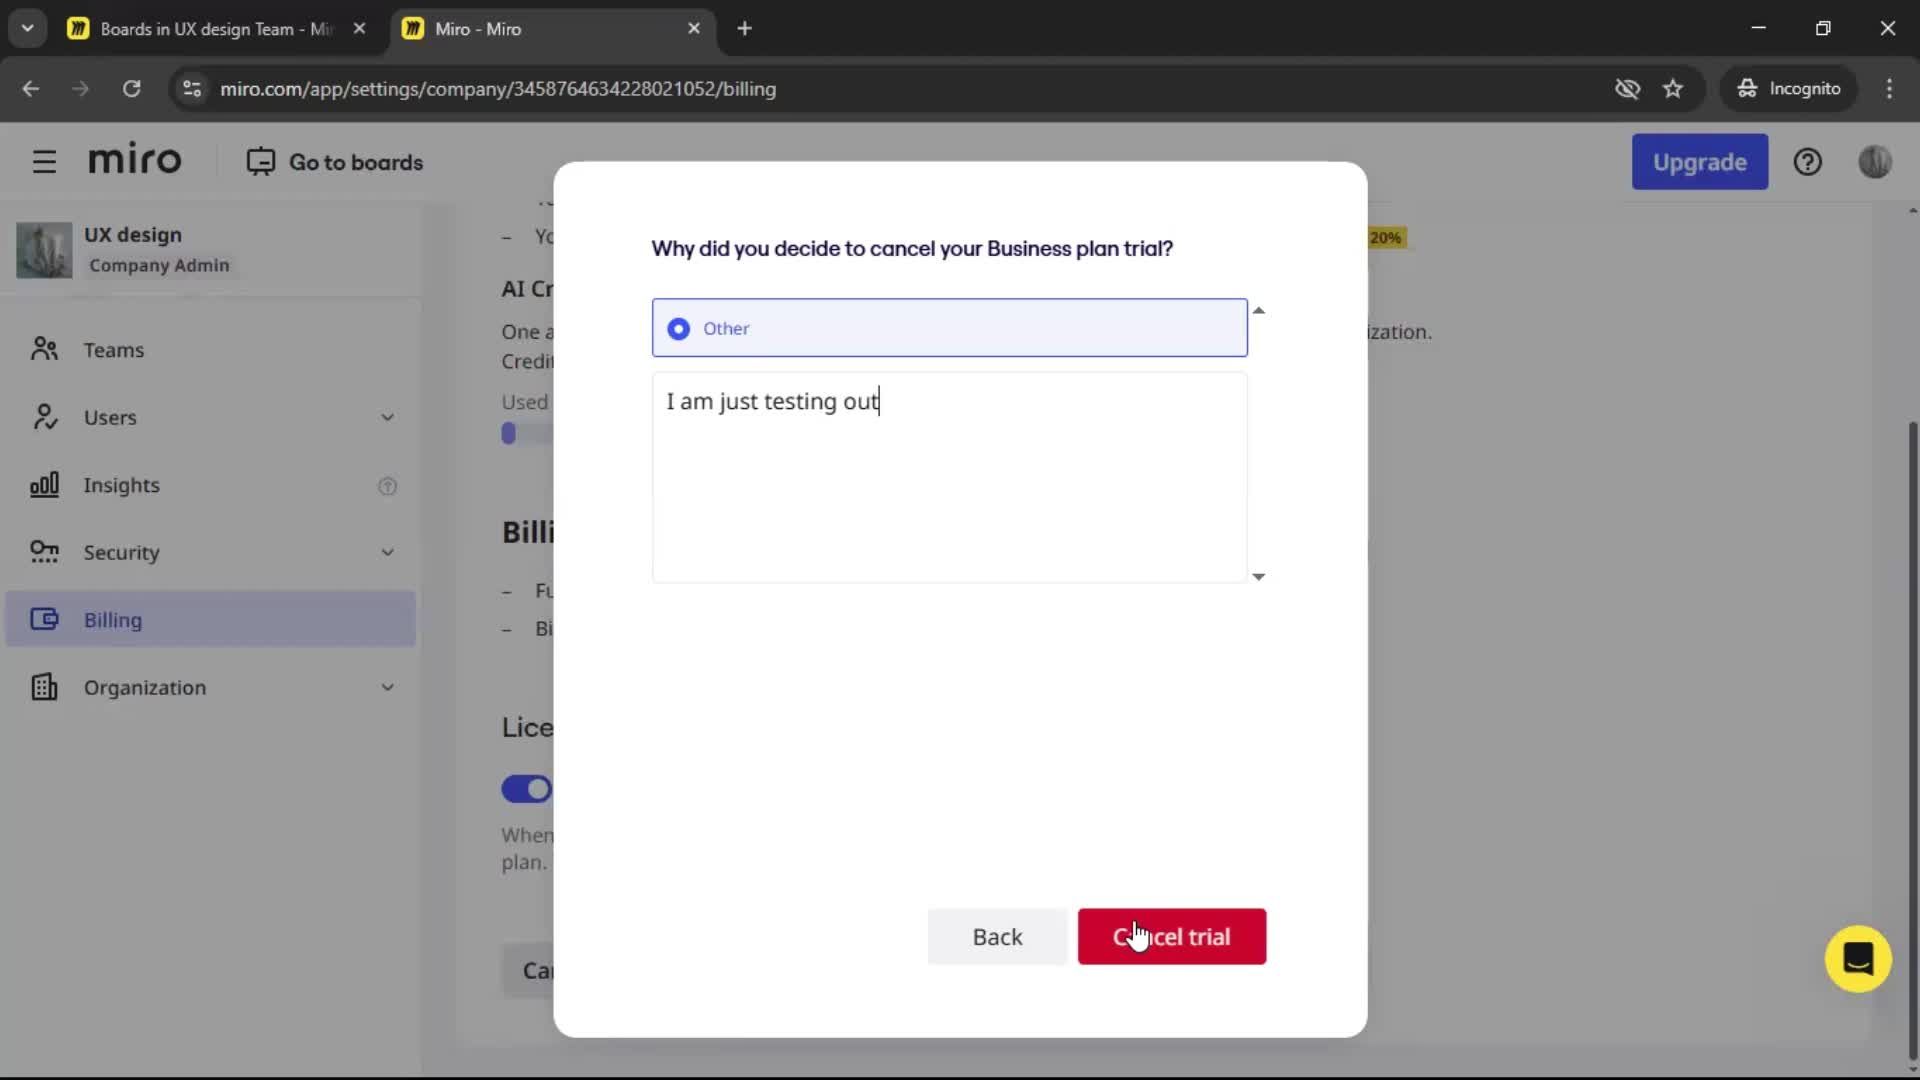Click the tracking protection eye icon
1920x1080 pixels.
(1627, 89)
